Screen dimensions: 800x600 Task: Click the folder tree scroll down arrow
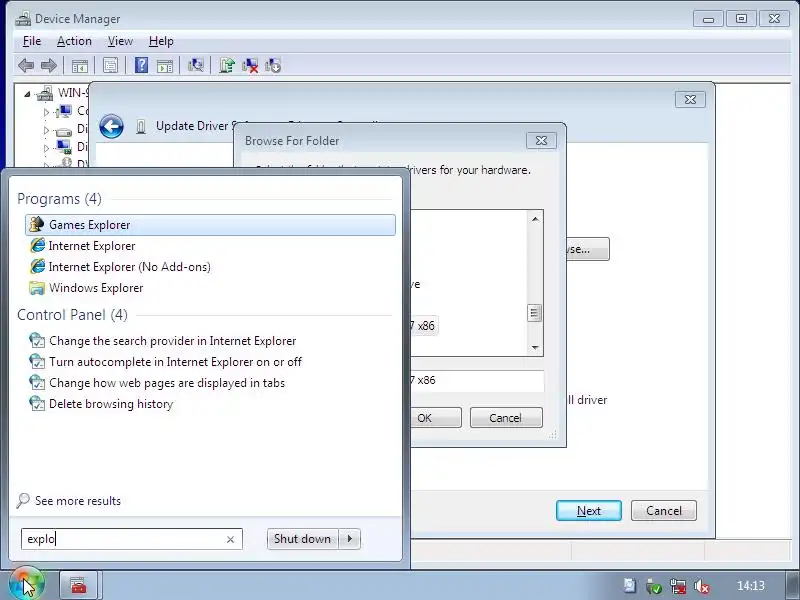[535, 347]
